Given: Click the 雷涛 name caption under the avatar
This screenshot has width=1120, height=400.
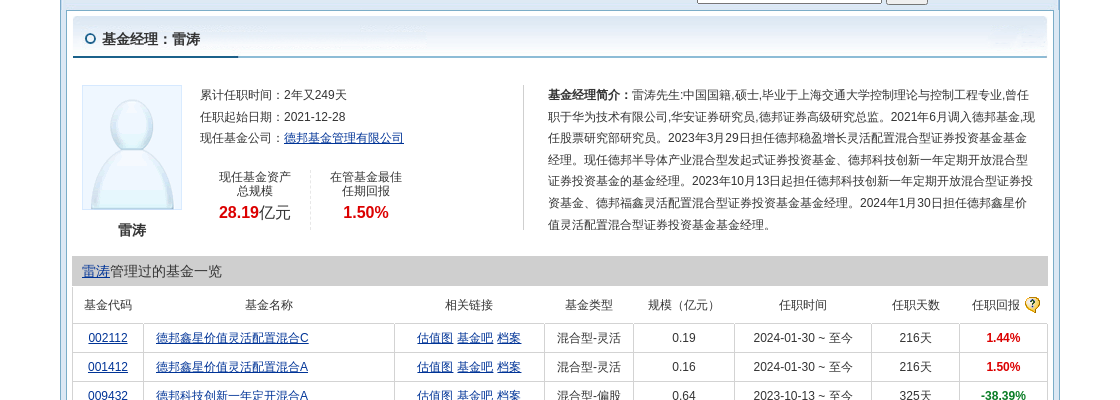Looking at the screenshot, I should pyautogui.click(x=132, y=230).
